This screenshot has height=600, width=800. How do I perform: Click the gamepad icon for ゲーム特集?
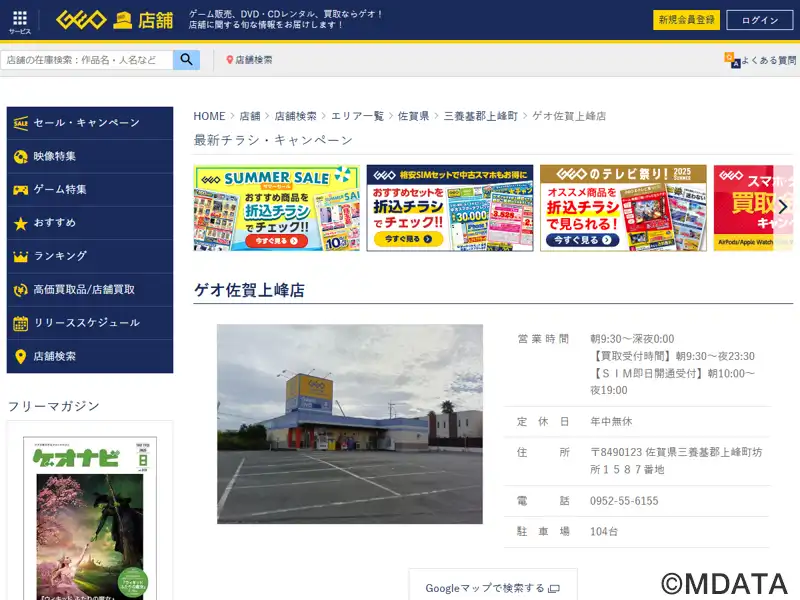[x=20, y=190]
